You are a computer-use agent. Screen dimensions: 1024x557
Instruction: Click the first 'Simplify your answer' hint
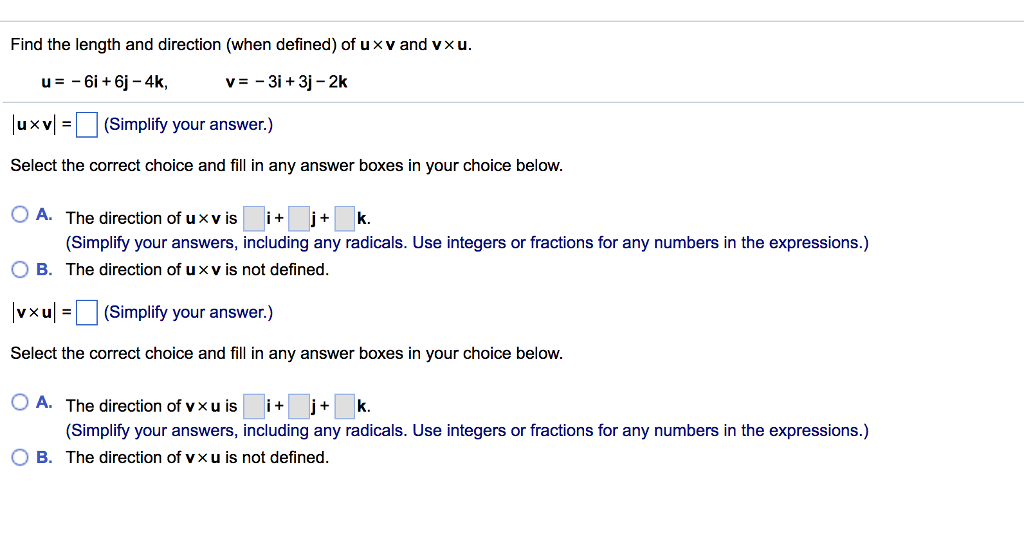click(188, 125)
